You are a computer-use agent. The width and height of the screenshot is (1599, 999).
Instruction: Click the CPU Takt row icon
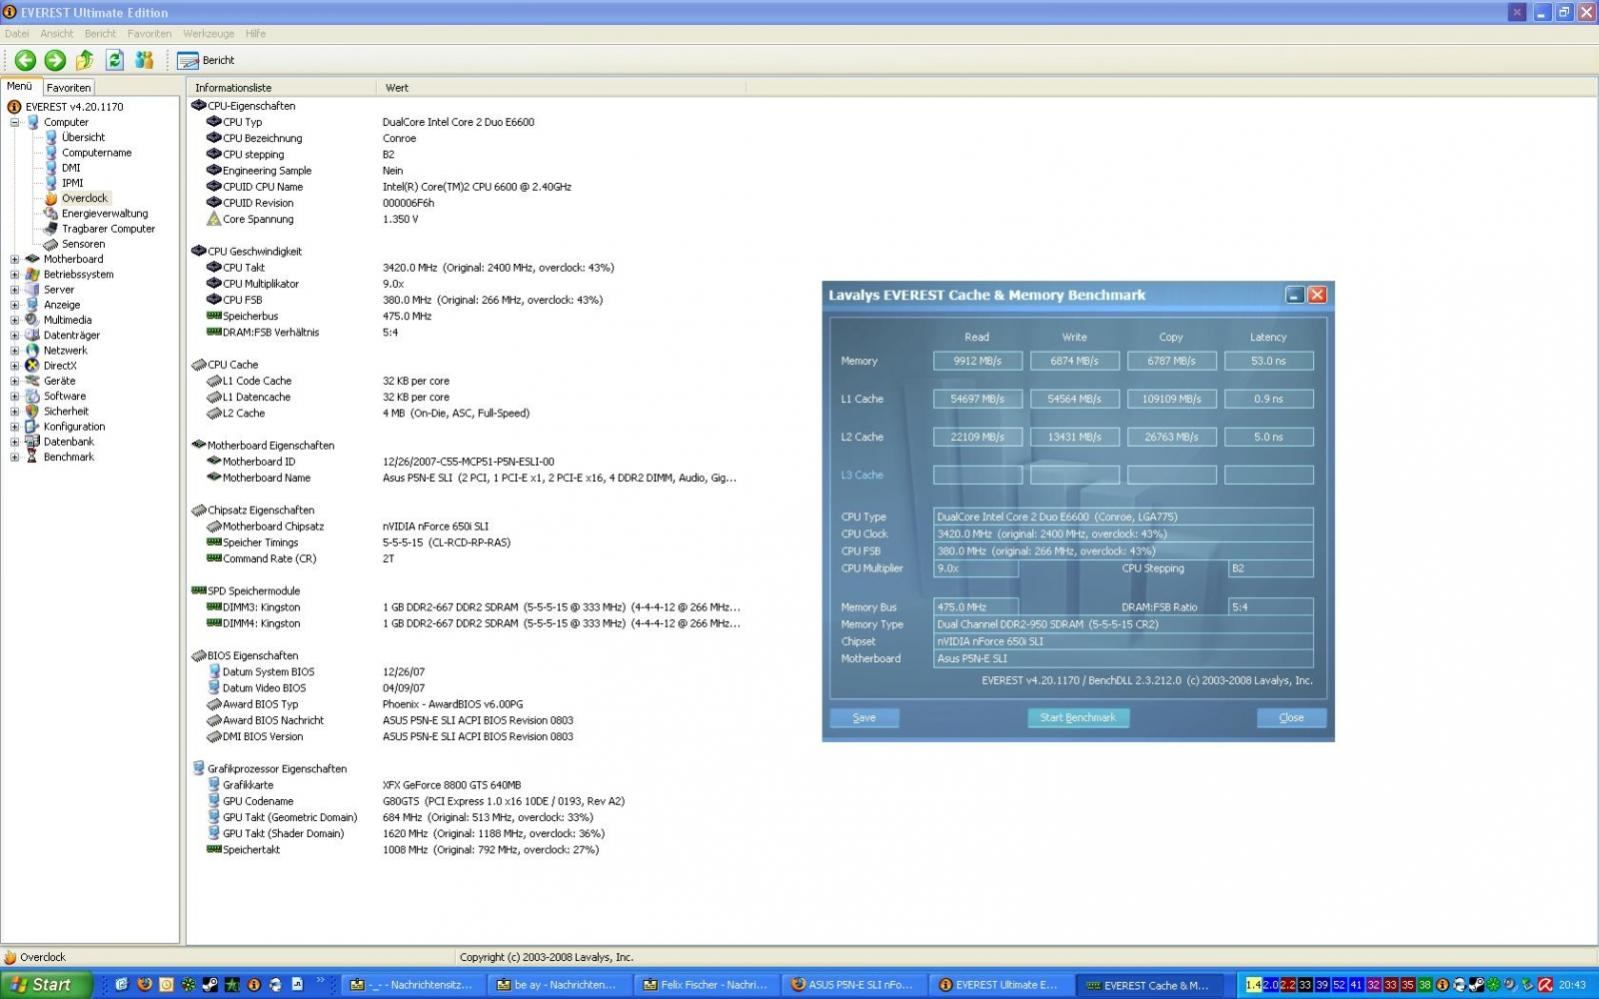tap(213, 267)
